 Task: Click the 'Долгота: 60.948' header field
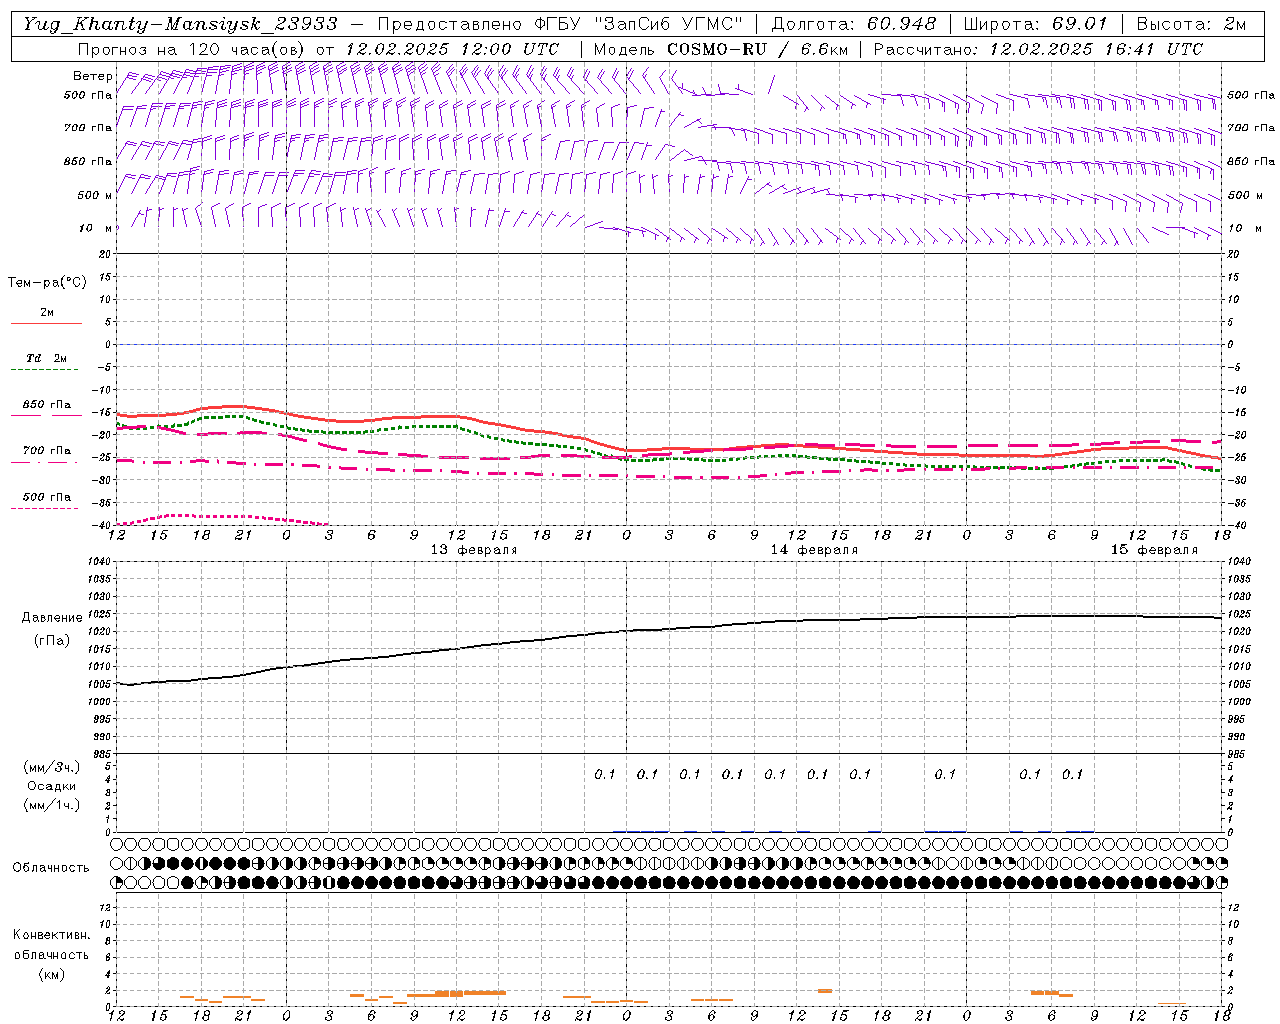pos(854,24)
